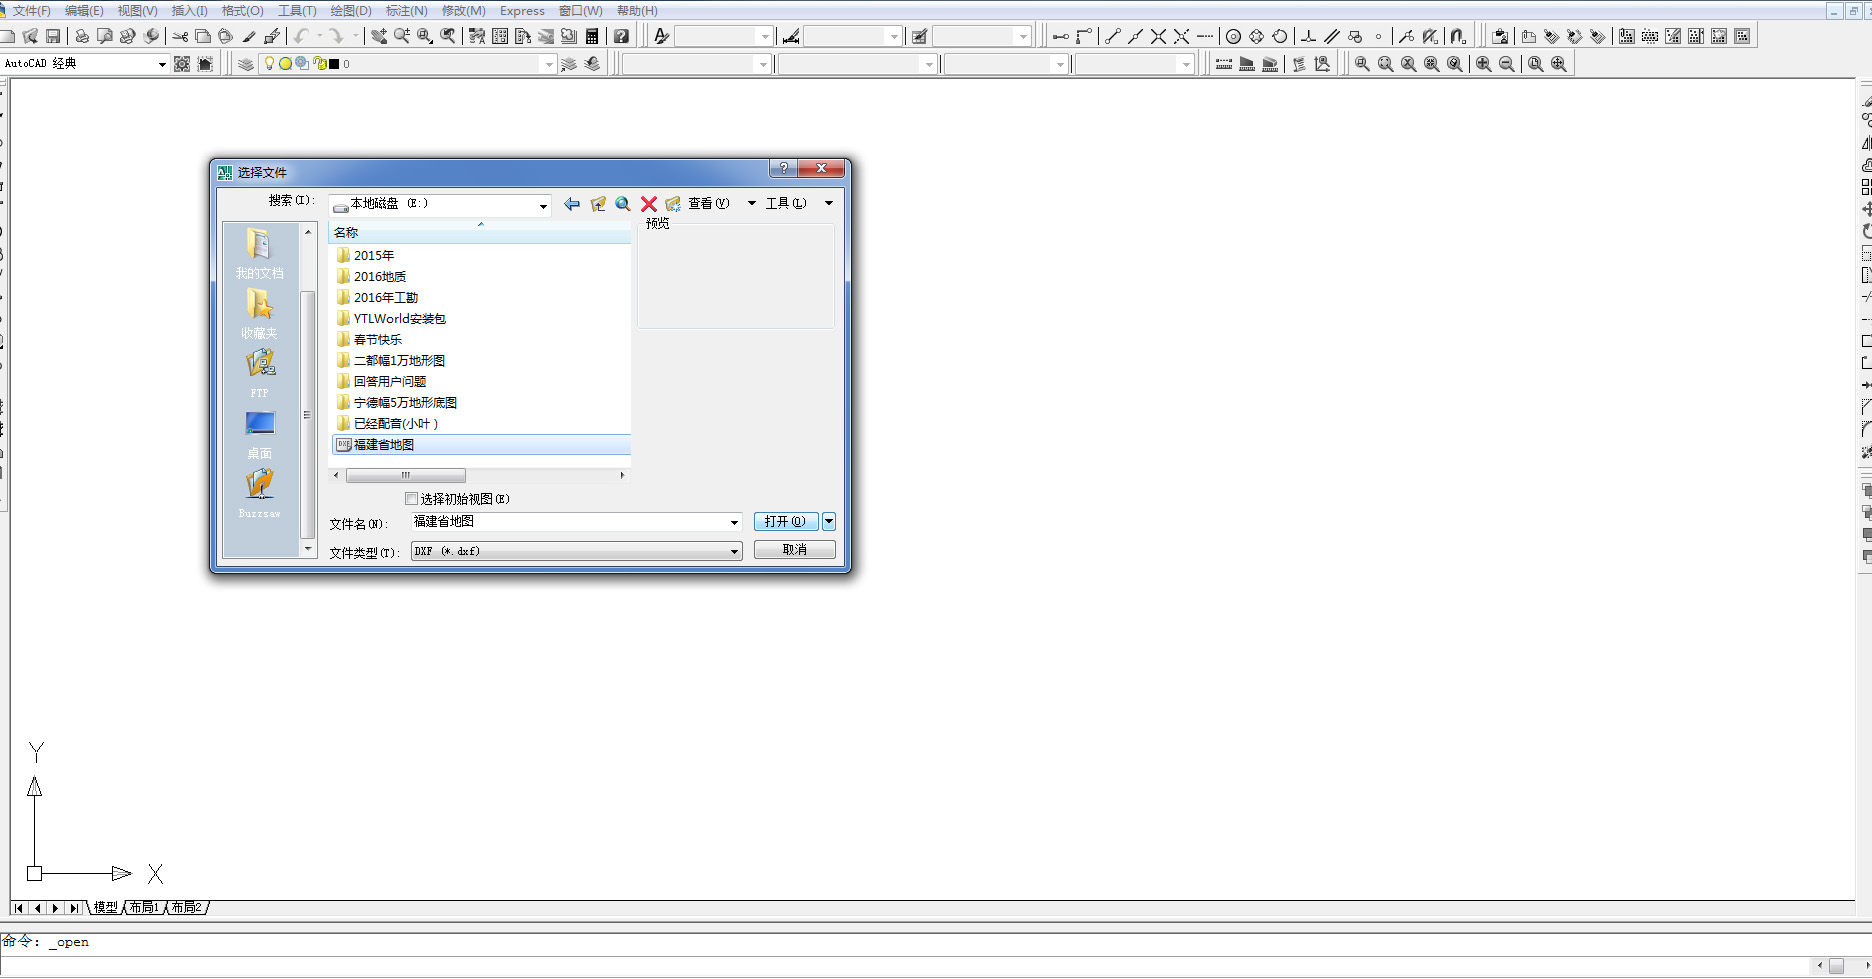The width and height of the screenshot is (1872, 979).
Task: Click the Zoom Out minus magnifier icon
Action: (1506, 64)
